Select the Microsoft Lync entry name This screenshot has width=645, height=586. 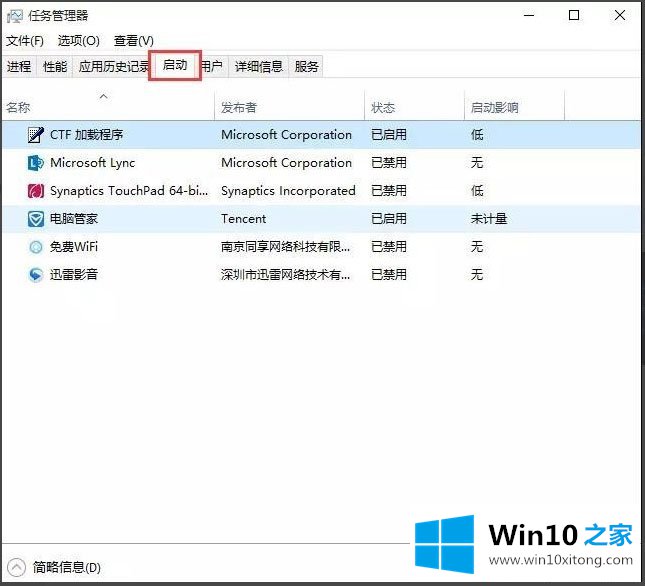(x=93, y=163)
